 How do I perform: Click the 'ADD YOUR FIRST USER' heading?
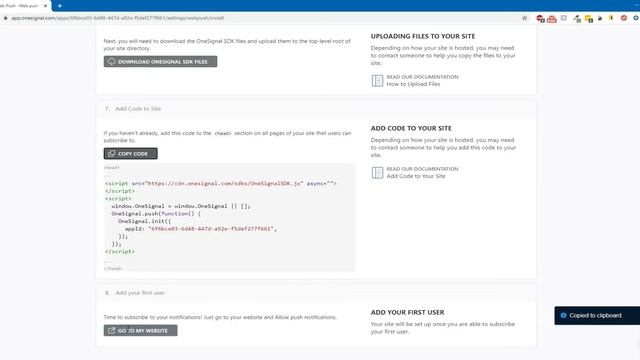pyautogui.click(x=407, y=312)
